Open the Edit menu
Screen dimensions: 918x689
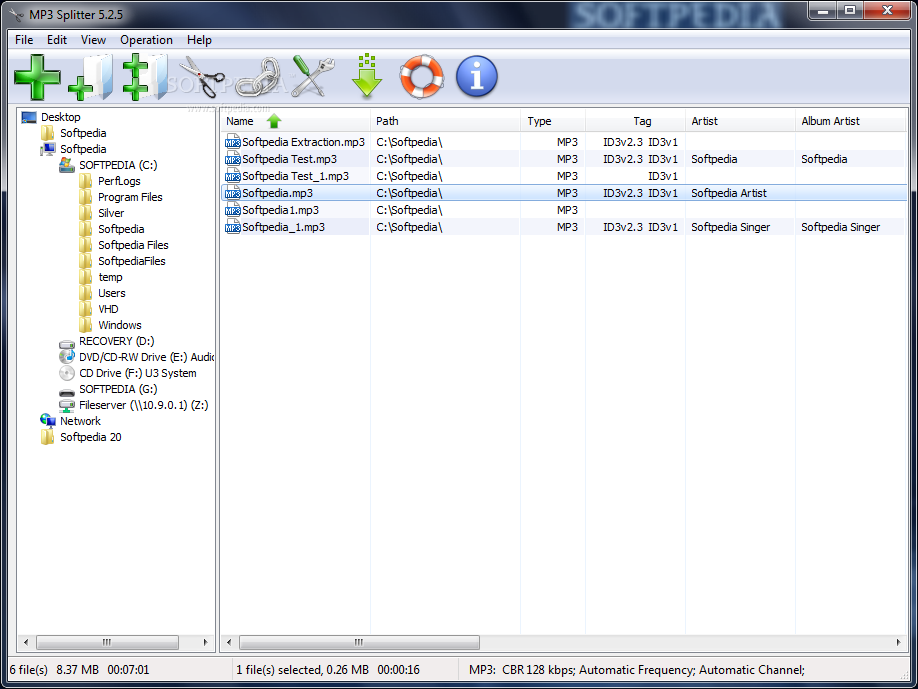click(57, 40)
